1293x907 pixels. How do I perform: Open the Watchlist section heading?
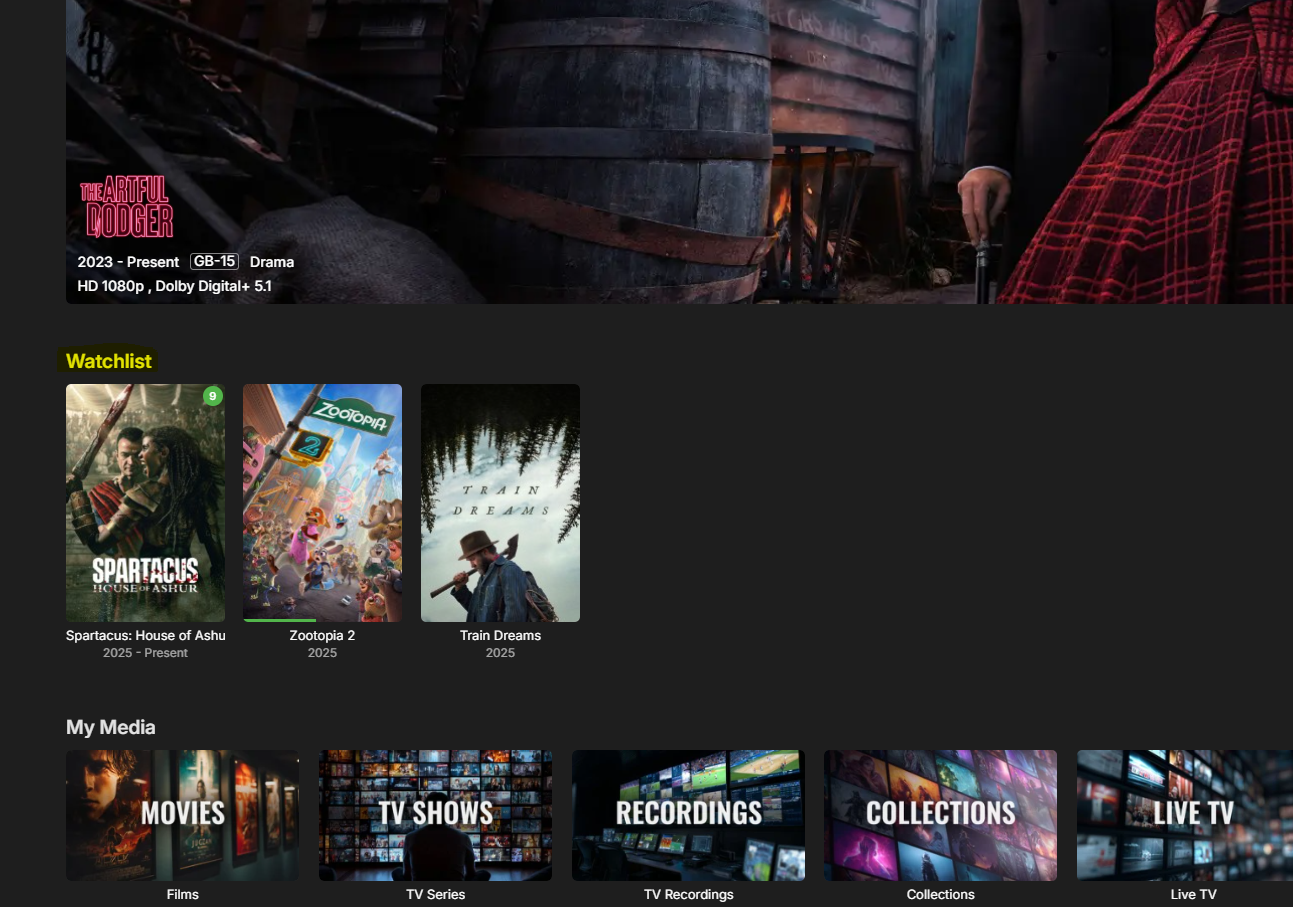click(x=109, y=361)
